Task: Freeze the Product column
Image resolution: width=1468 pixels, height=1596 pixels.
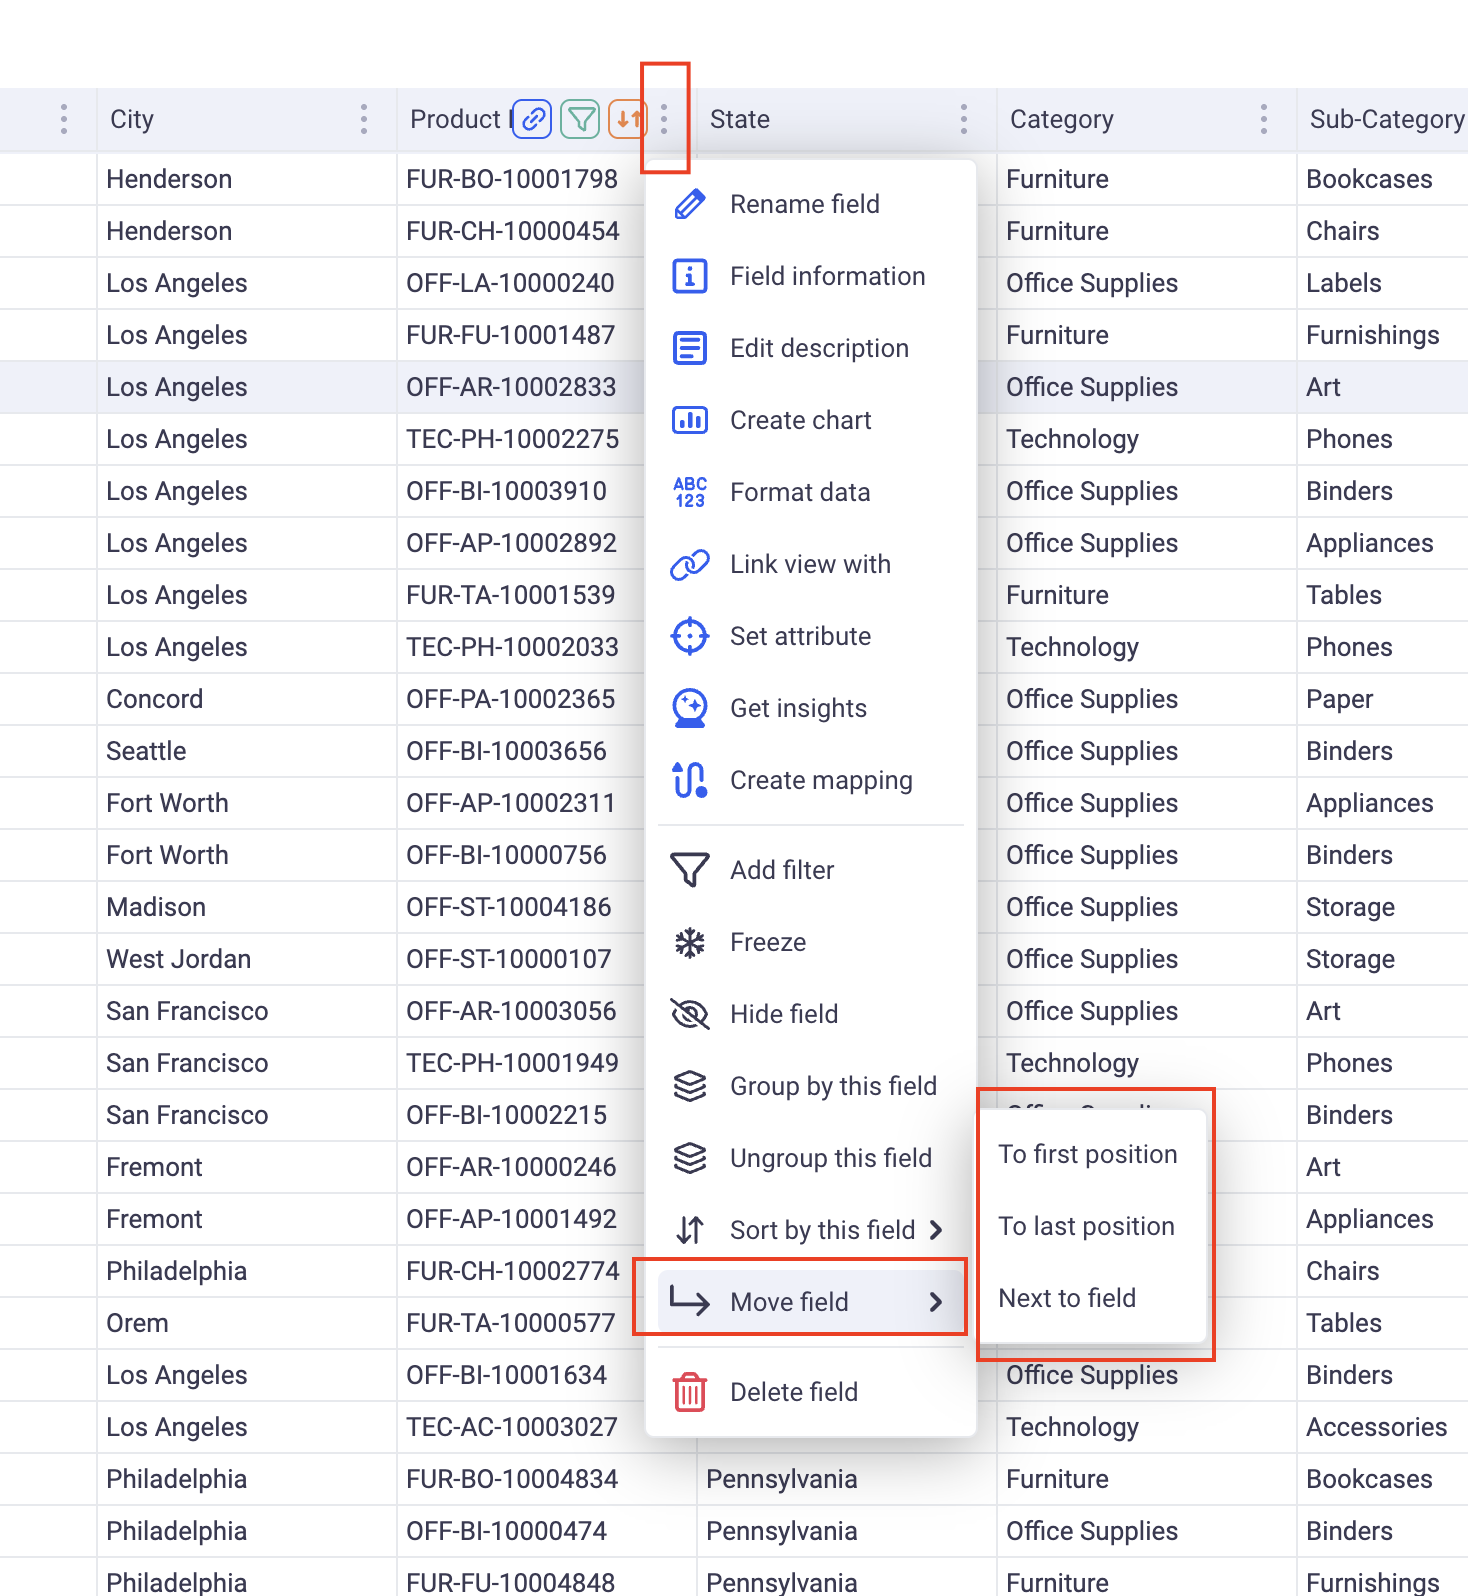Action: pyautogui.click(x=767, y=942)
